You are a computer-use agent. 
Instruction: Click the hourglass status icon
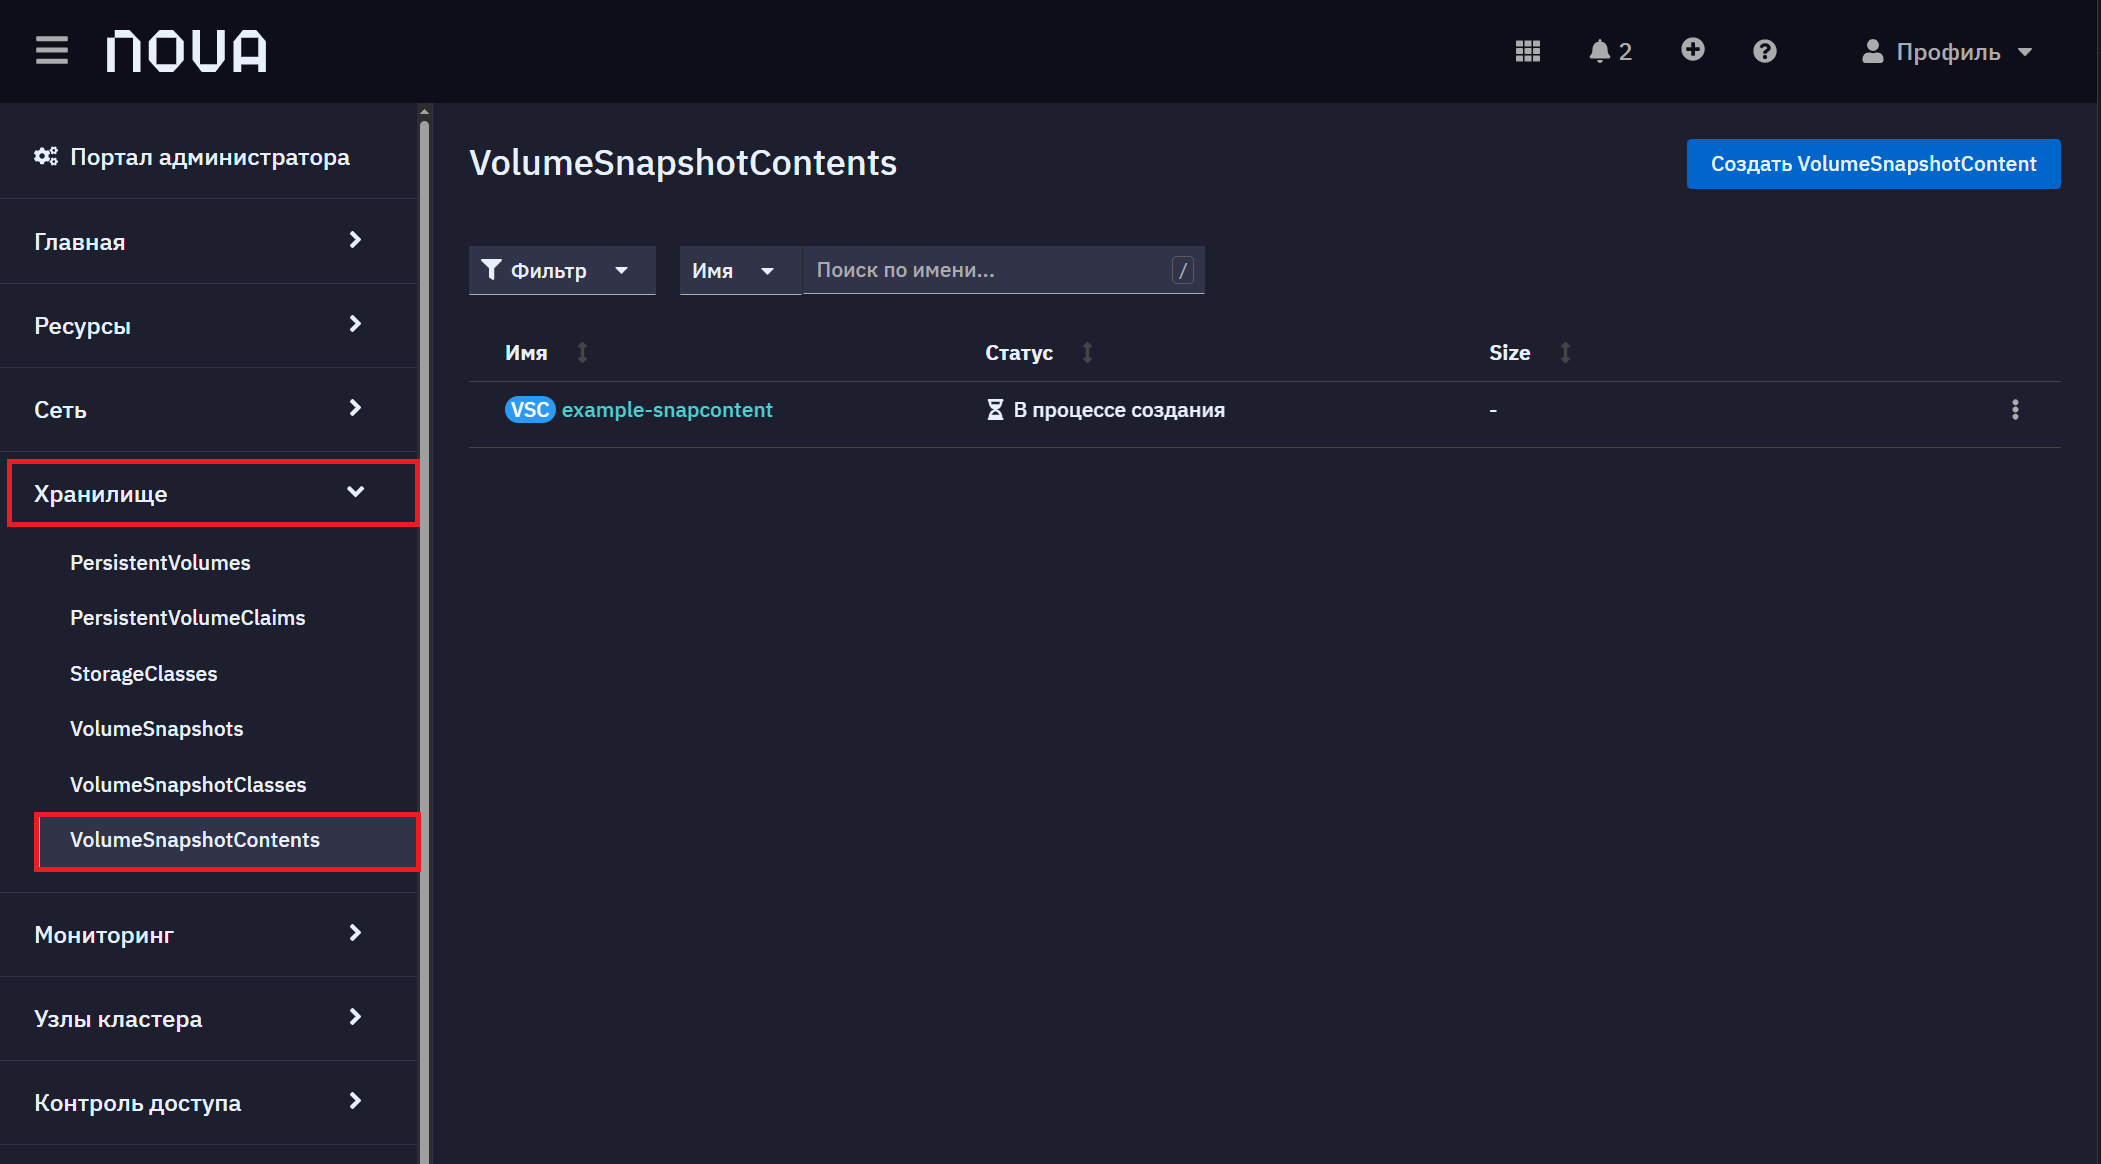(995, 410)
